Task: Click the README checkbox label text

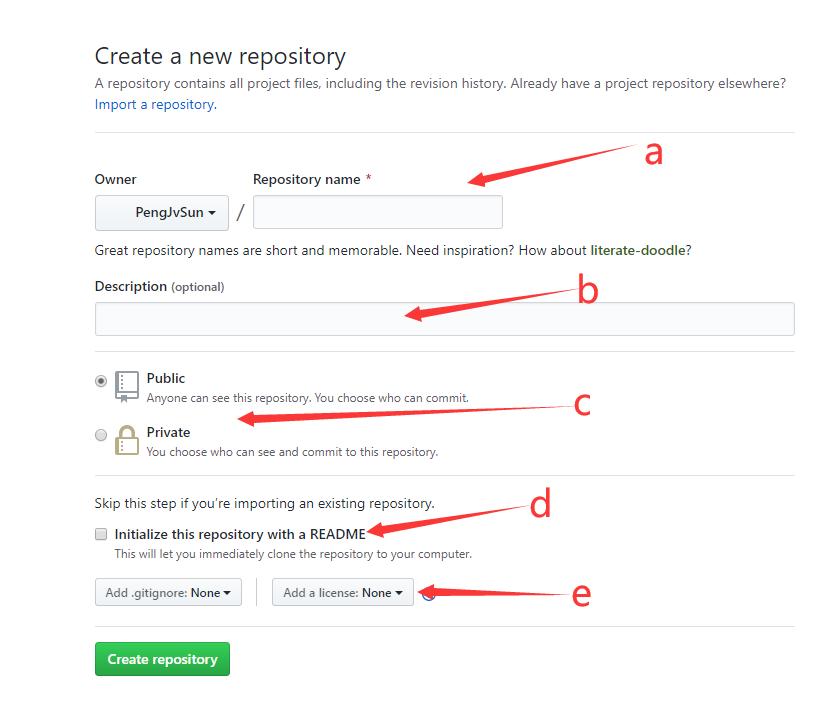Action: pyautogui.click(x=240, y=534)
